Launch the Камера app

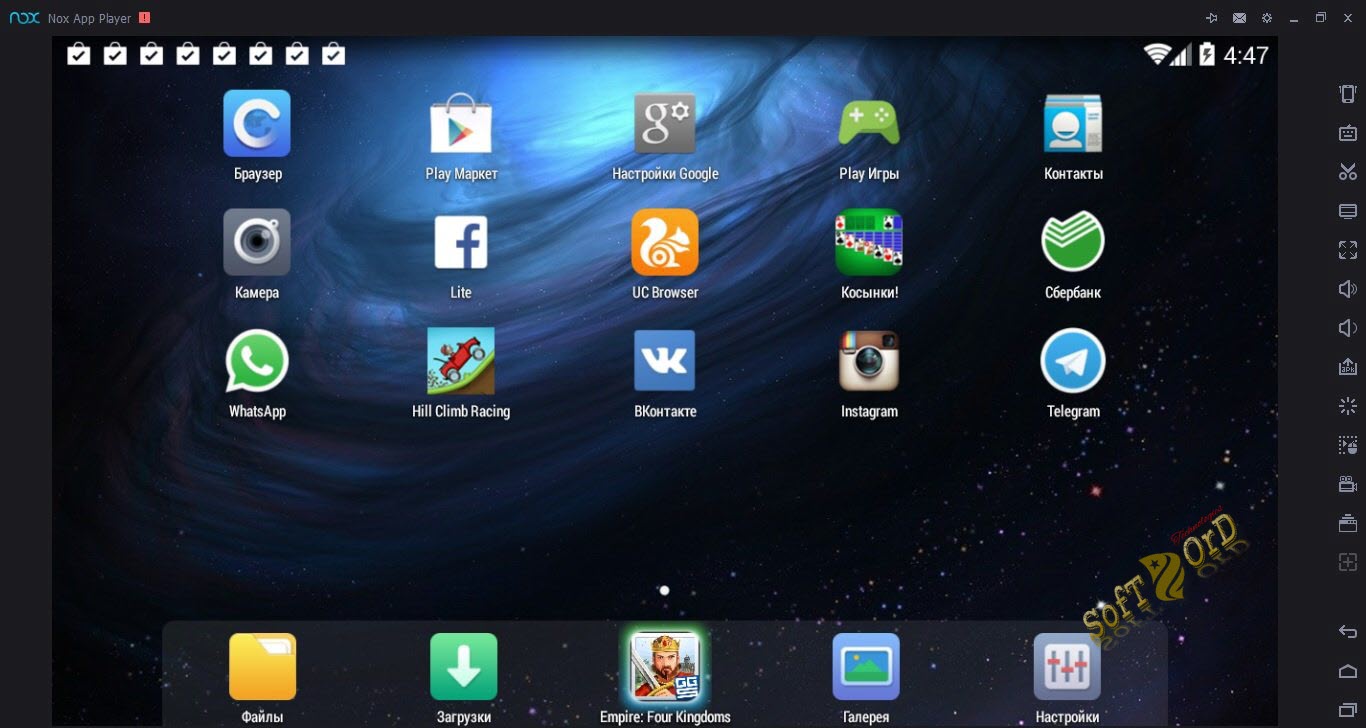point(257,242)
